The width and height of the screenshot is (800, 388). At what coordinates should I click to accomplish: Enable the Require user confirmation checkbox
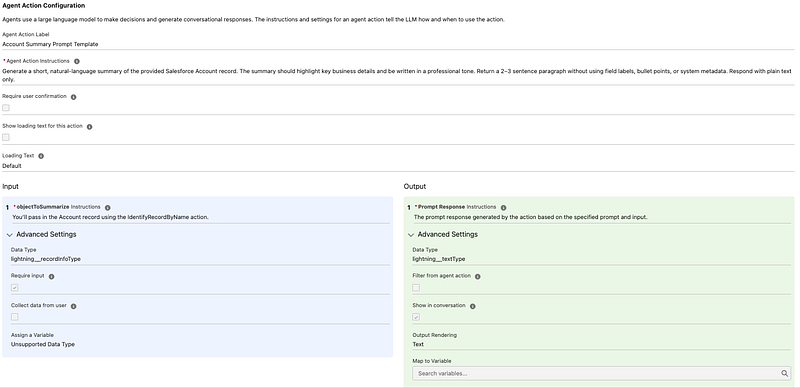coord(6,108)
